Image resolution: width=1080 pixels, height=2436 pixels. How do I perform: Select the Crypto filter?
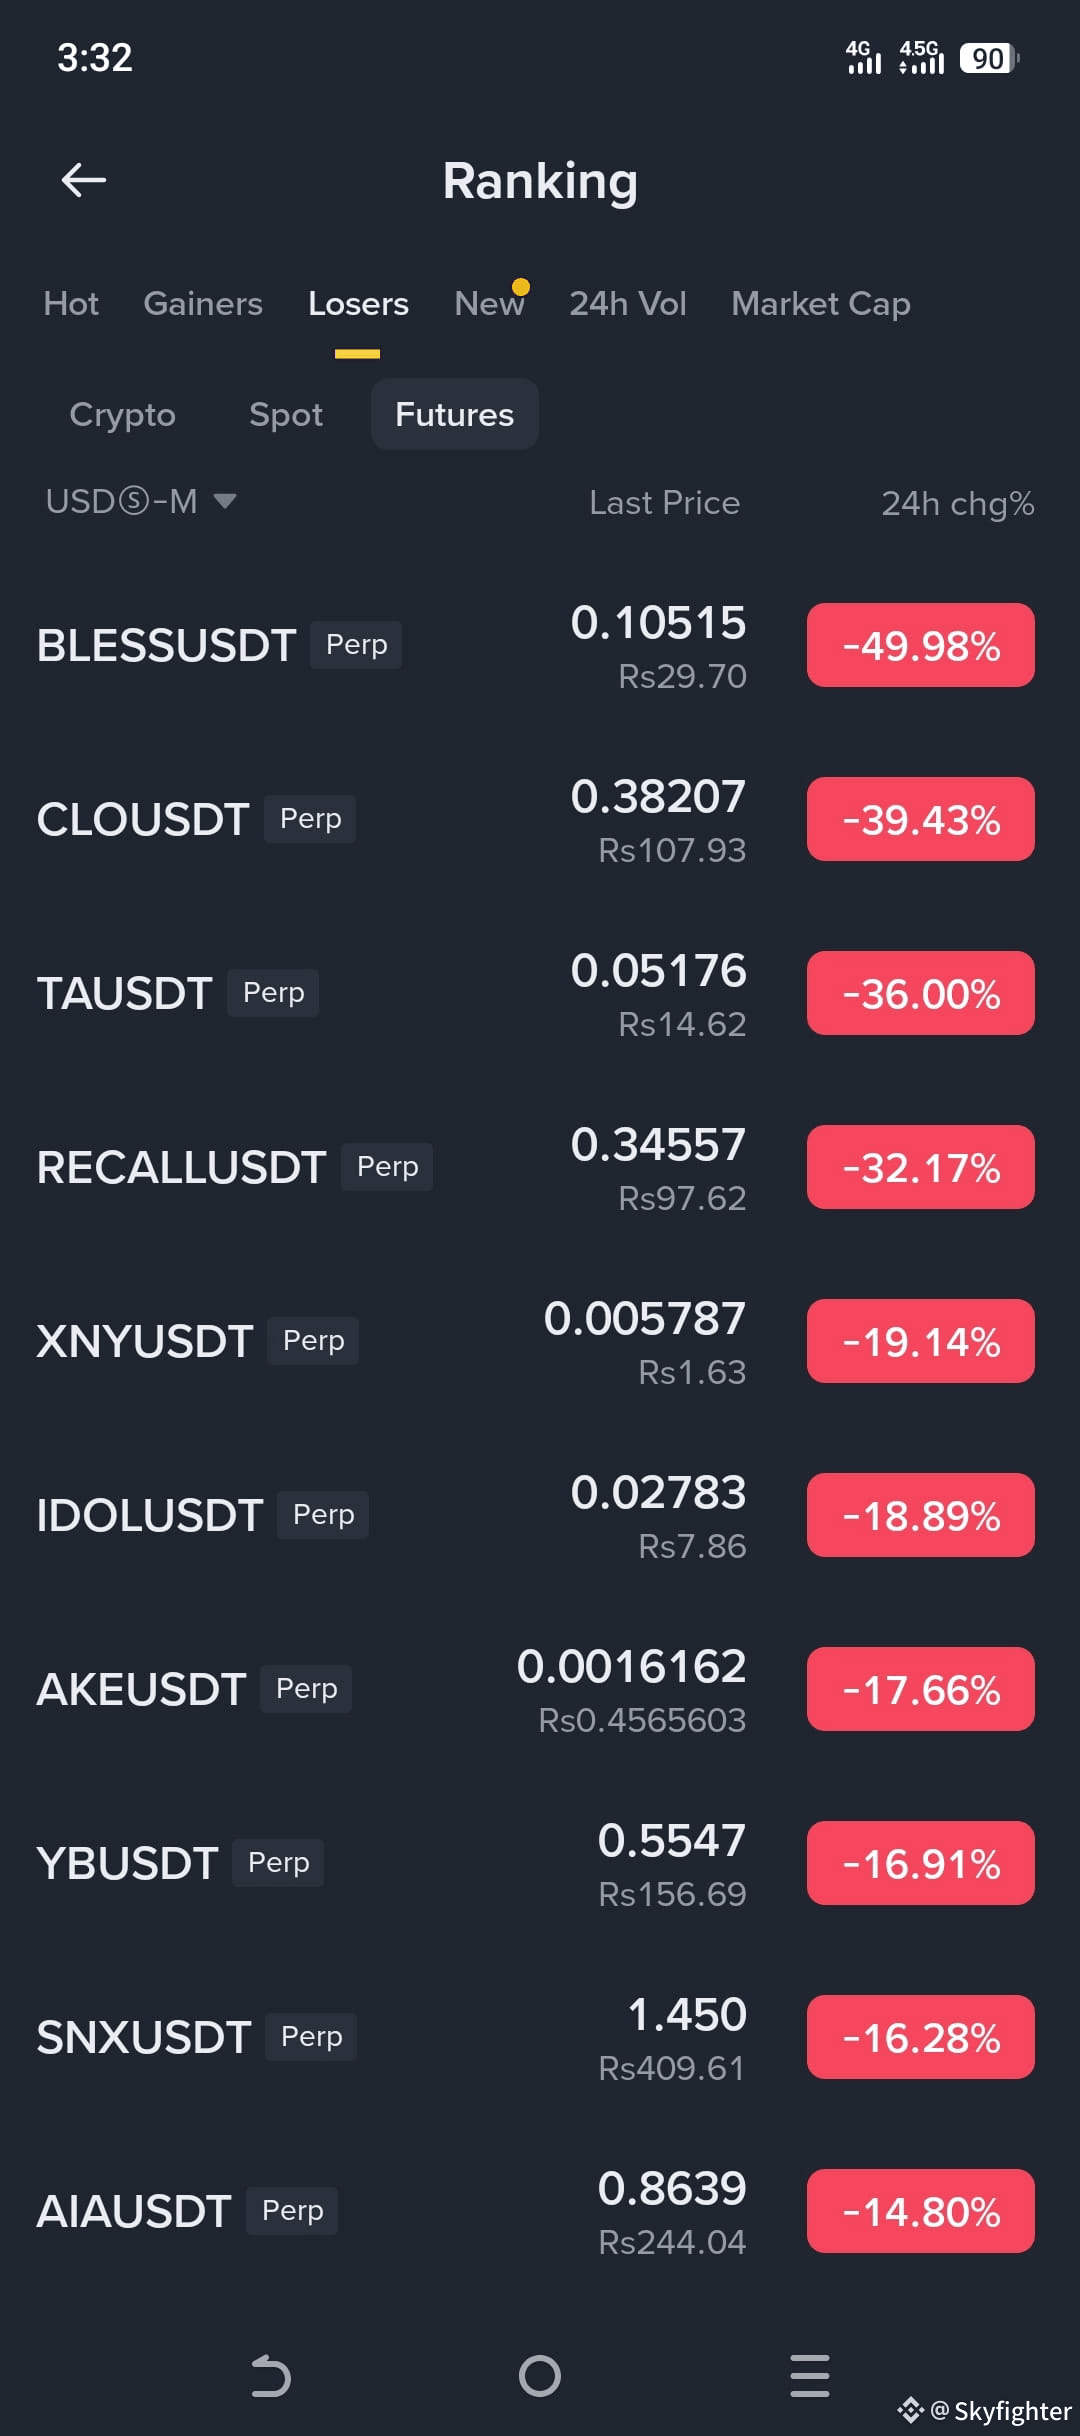[122, 414]
